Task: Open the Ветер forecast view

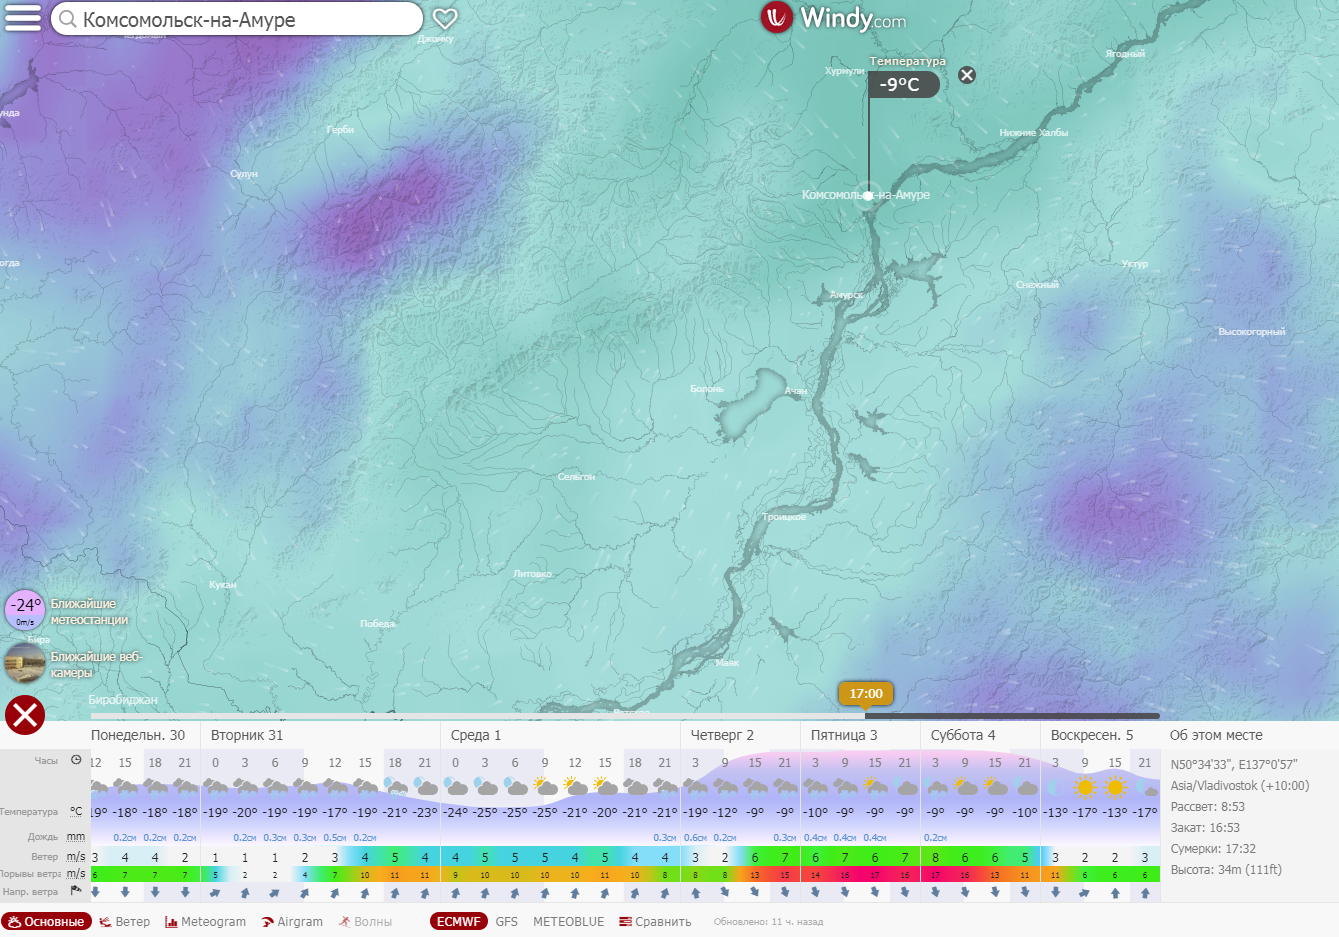Action: 125,922
